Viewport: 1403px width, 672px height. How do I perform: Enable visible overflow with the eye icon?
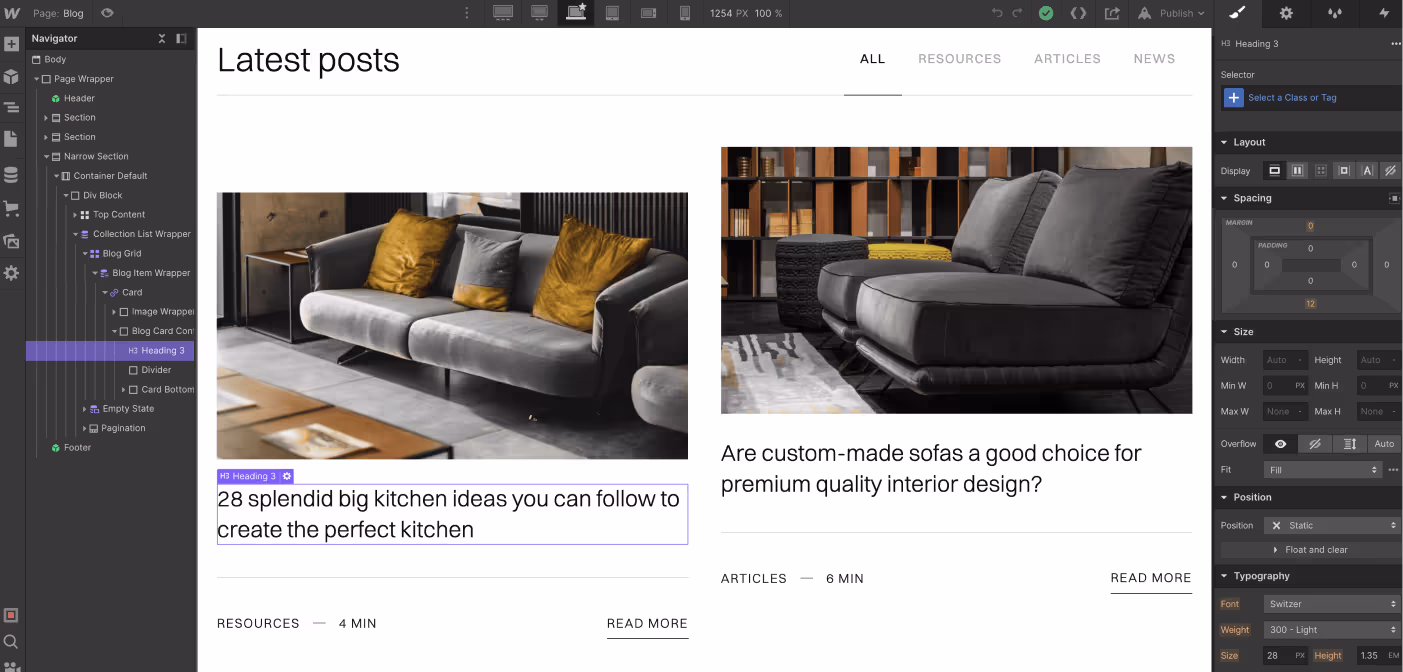[x=1281, y=443]
